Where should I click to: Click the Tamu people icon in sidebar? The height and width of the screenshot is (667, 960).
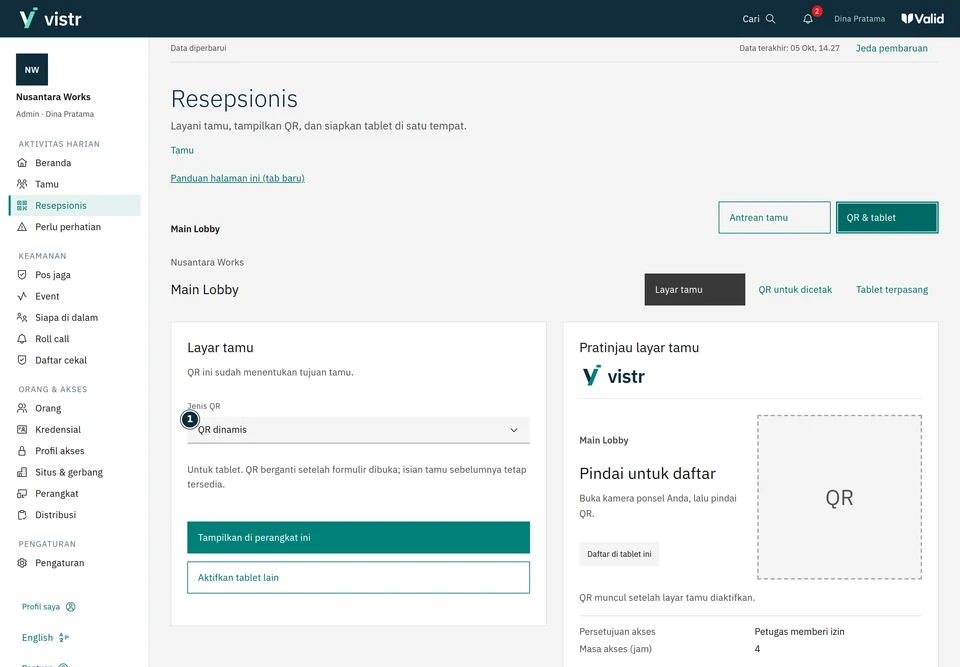[22, 184]
